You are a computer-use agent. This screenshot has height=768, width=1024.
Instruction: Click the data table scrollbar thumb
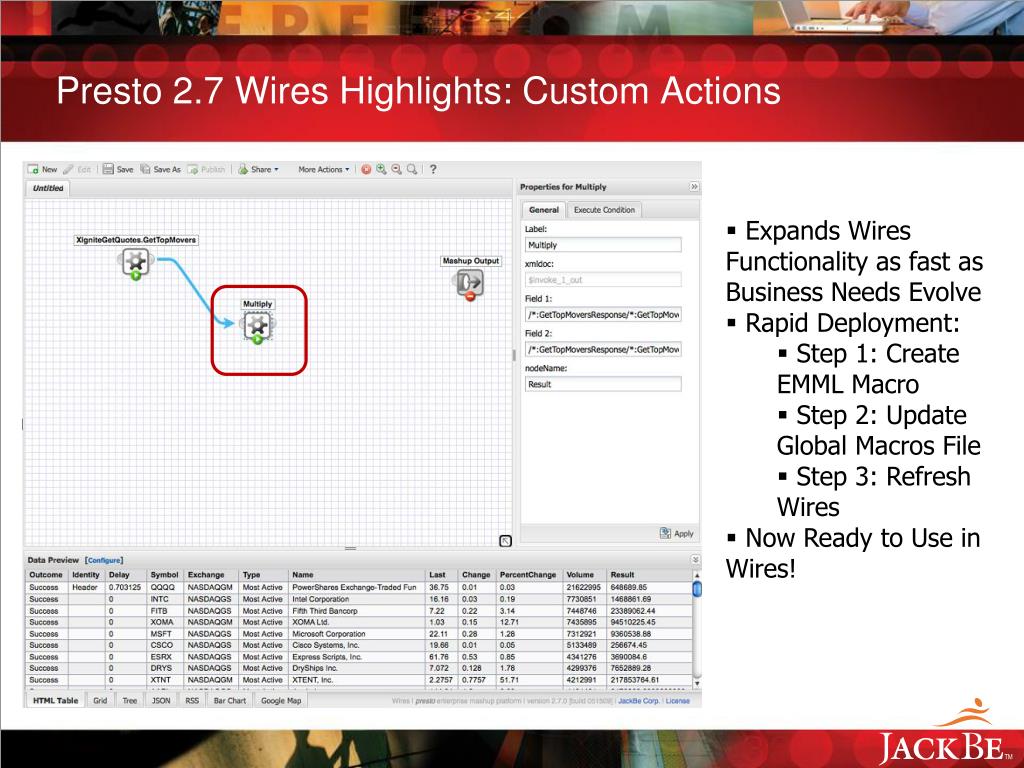click(x=697, y=588)
